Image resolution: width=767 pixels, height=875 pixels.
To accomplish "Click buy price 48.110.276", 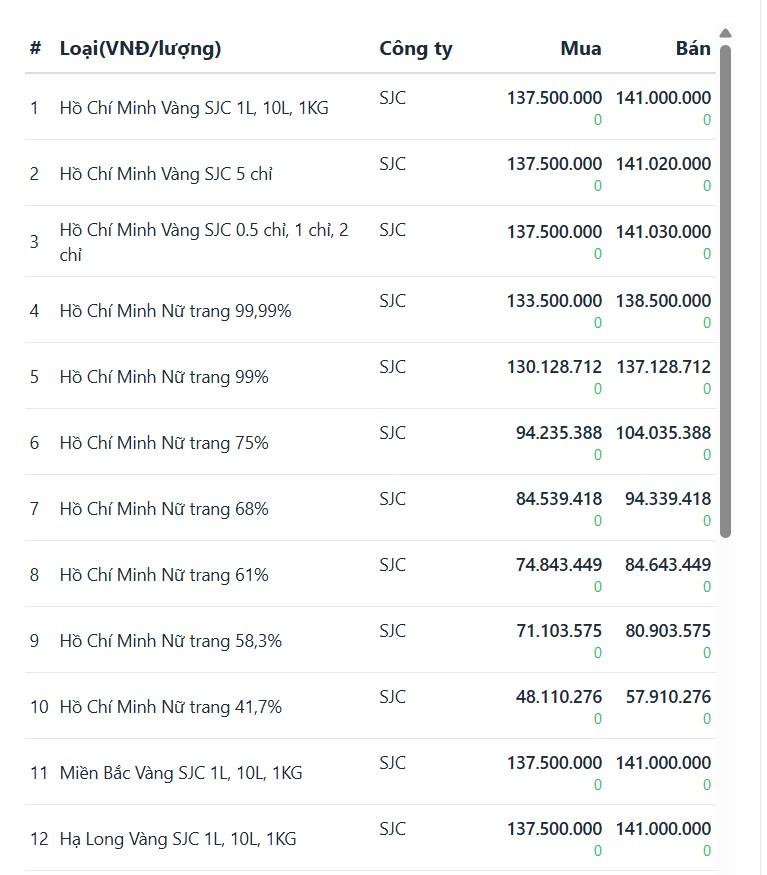I will pyautogui.click(x=559, y=696).
